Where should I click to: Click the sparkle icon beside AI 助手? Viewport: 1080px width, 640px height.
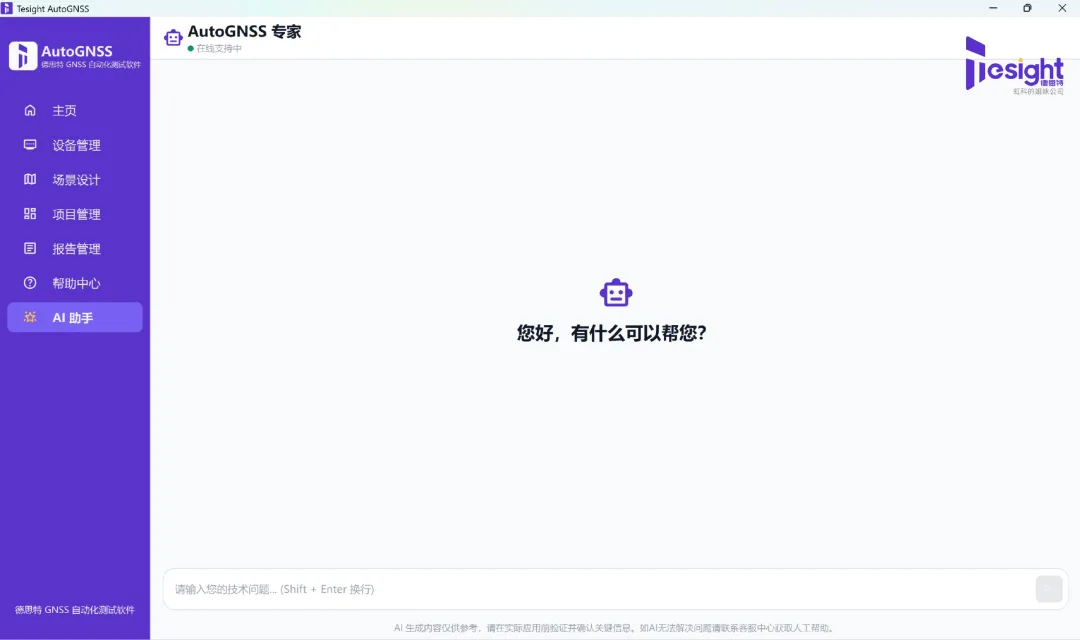30,317
